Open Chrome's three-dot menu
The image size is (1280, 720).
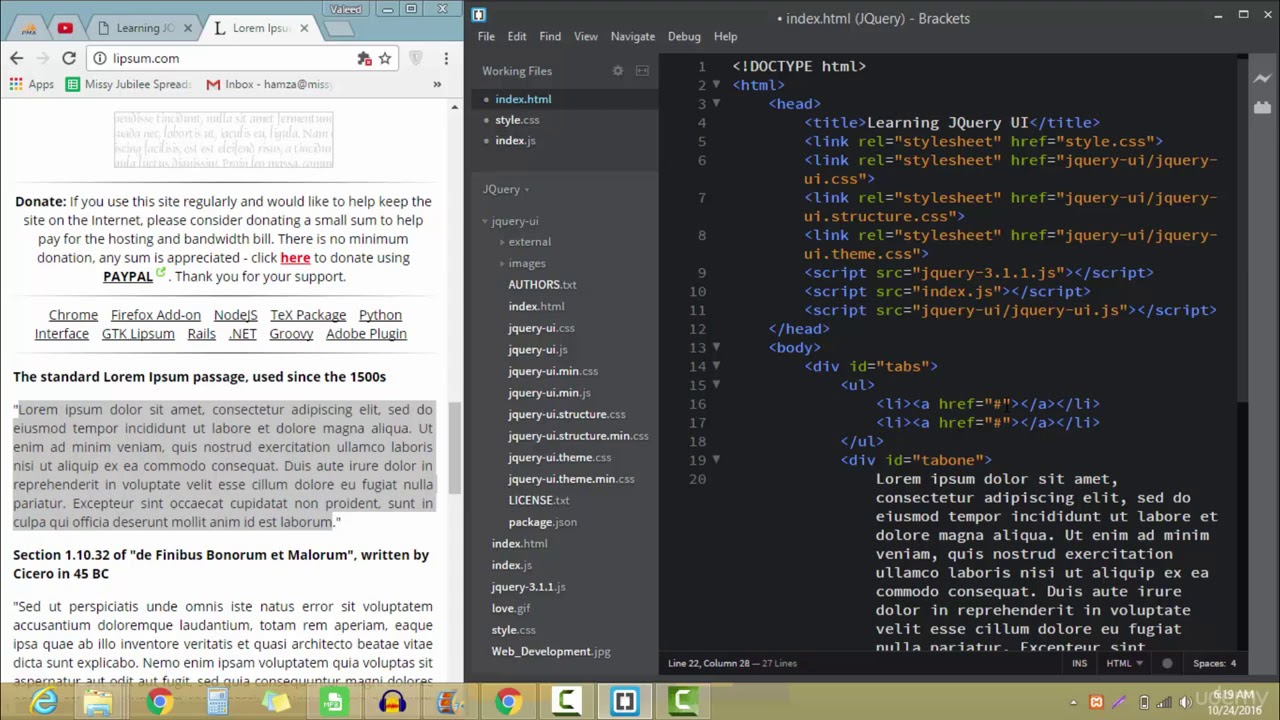pyautogui.click(x=445, y=58)
